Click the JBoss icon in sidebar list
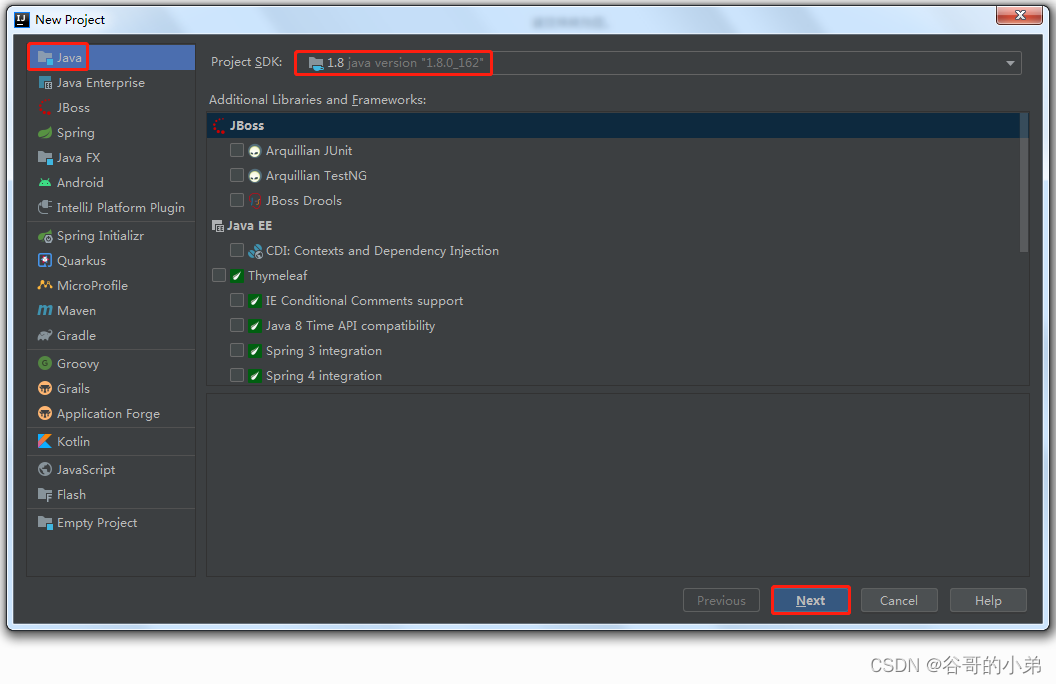This screenshot has width=1056, height=684. [45, 108]
